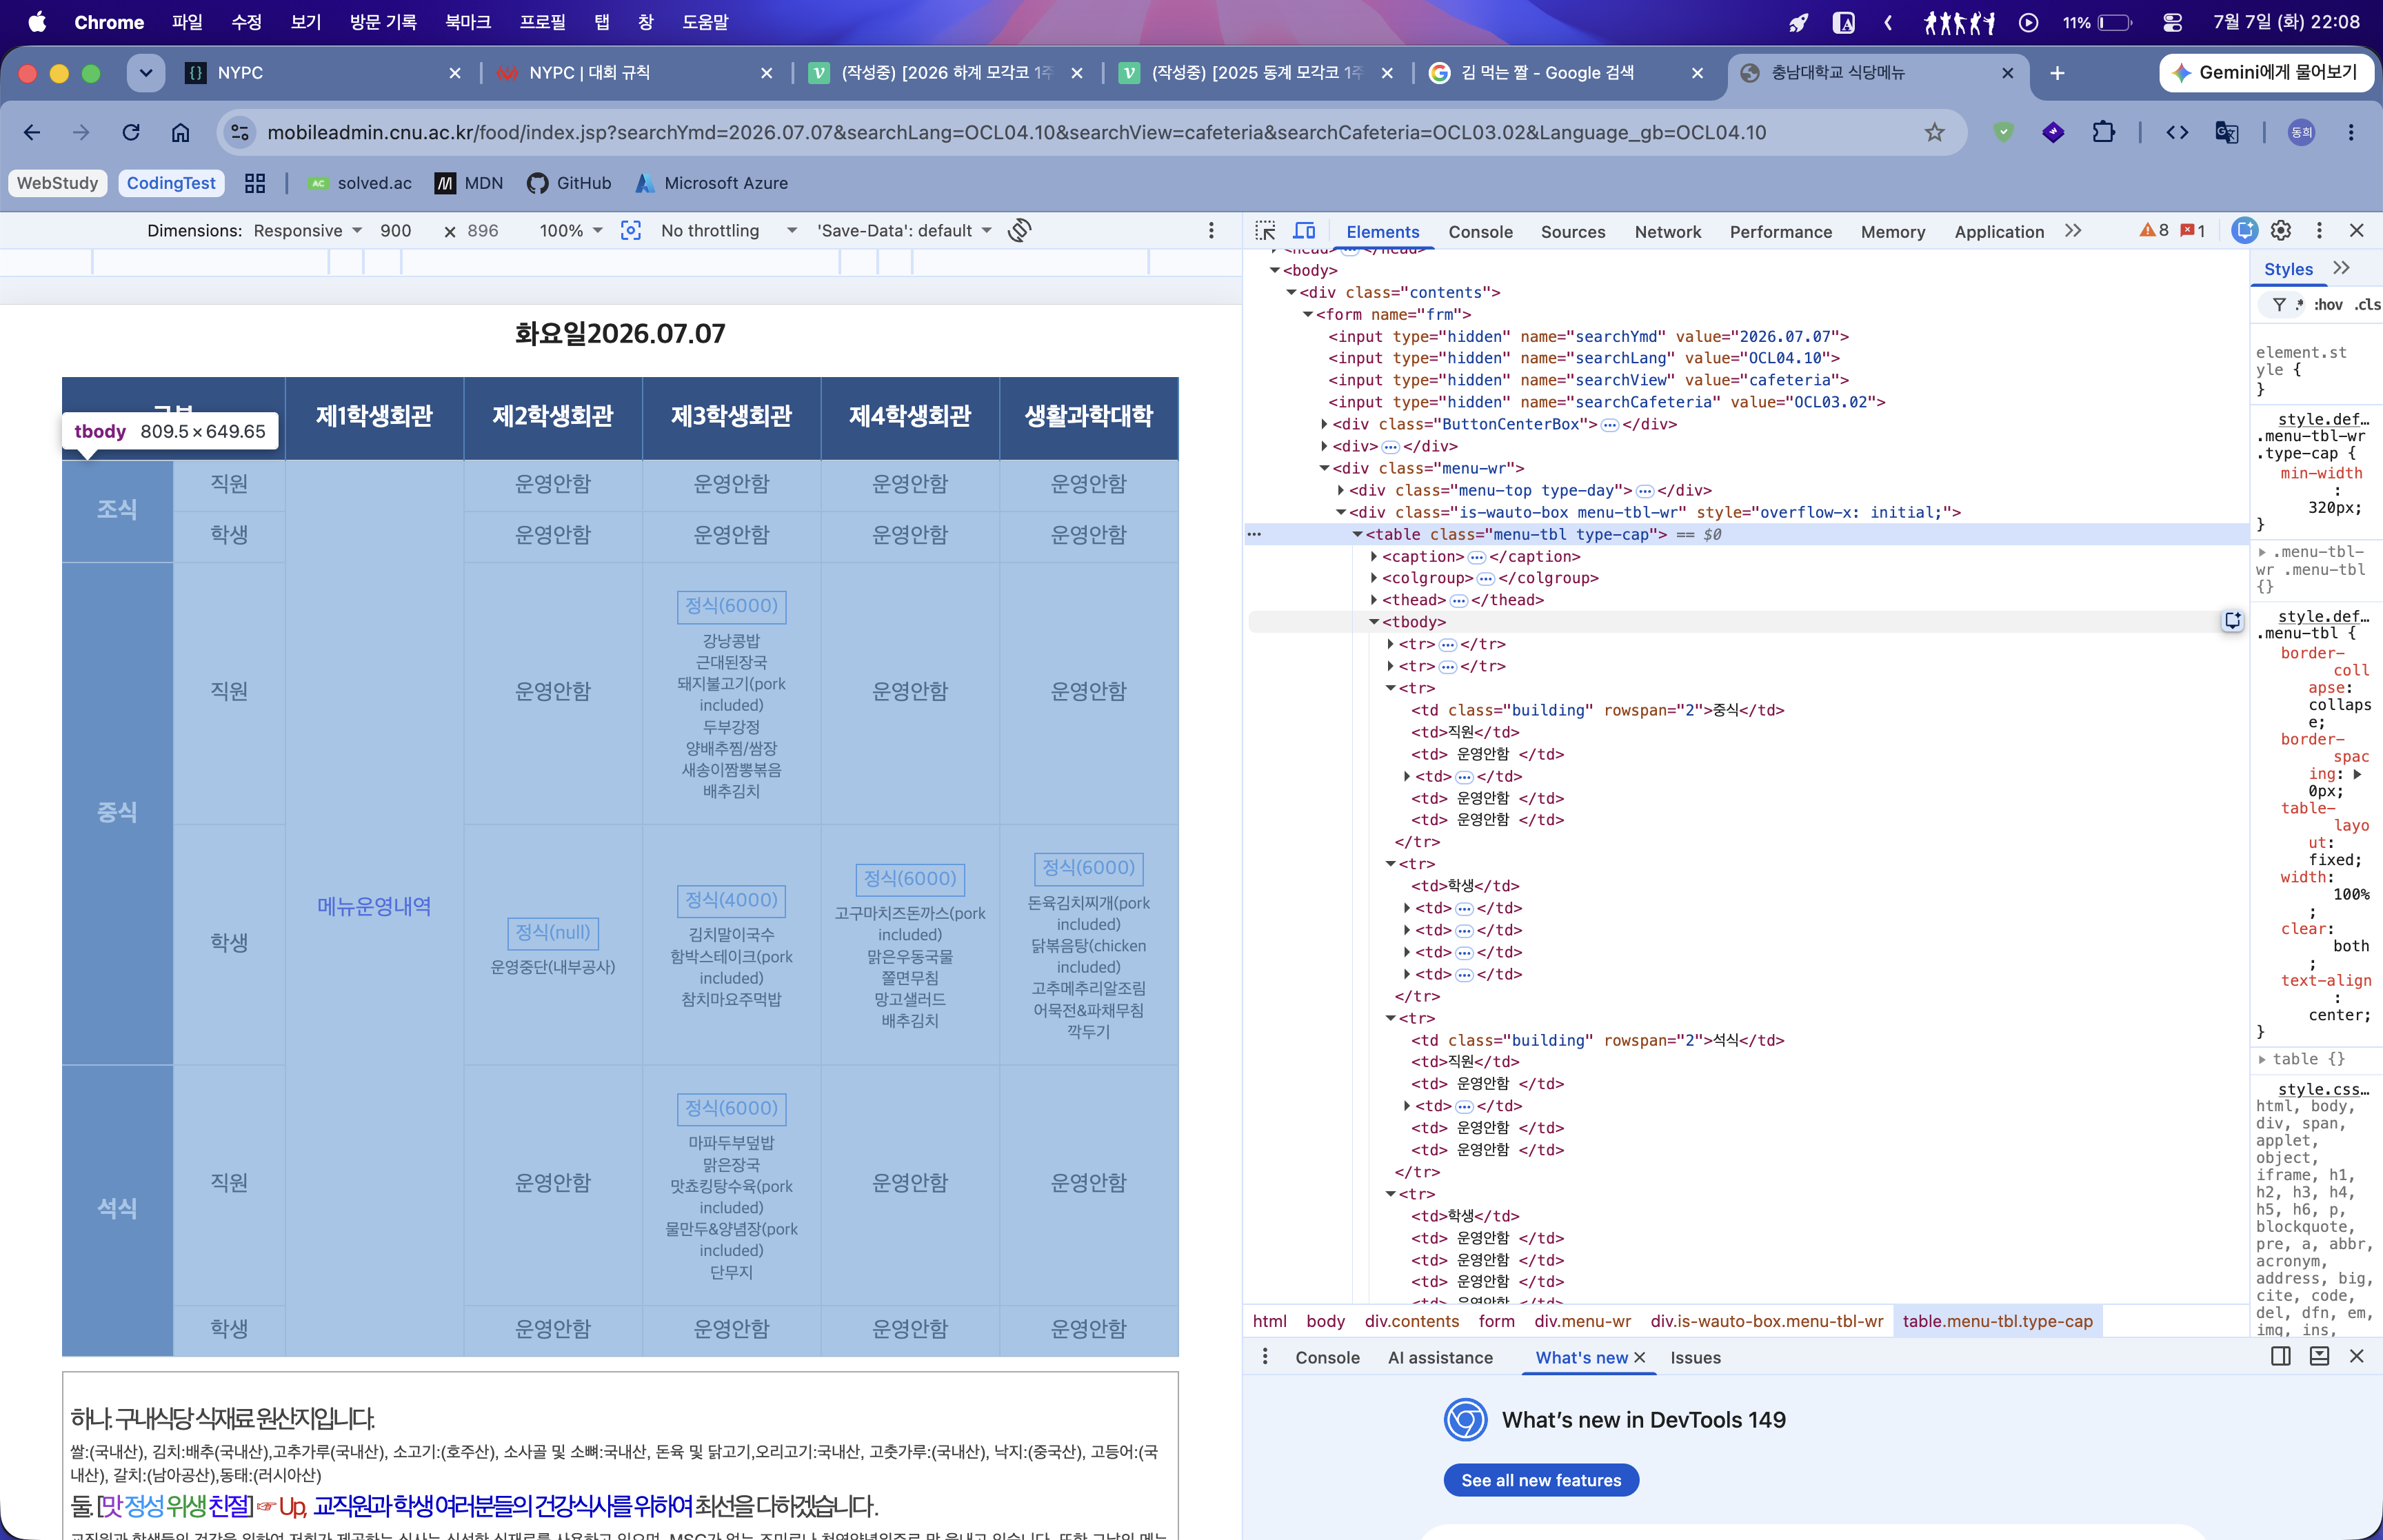Open Chrome's three-dot menu
Viewport: 2383px width, 1540px height.
[x=2351, y=133]
